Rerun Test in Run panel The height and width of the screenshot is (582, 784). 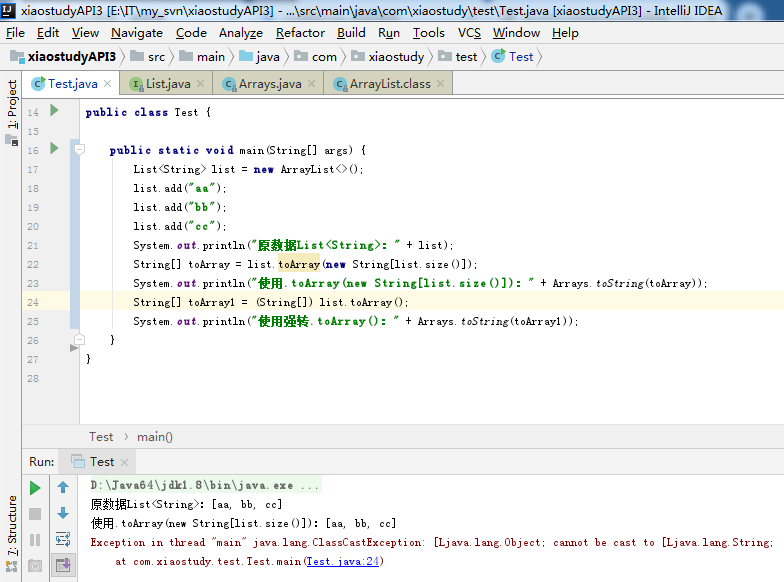[35, 488]
